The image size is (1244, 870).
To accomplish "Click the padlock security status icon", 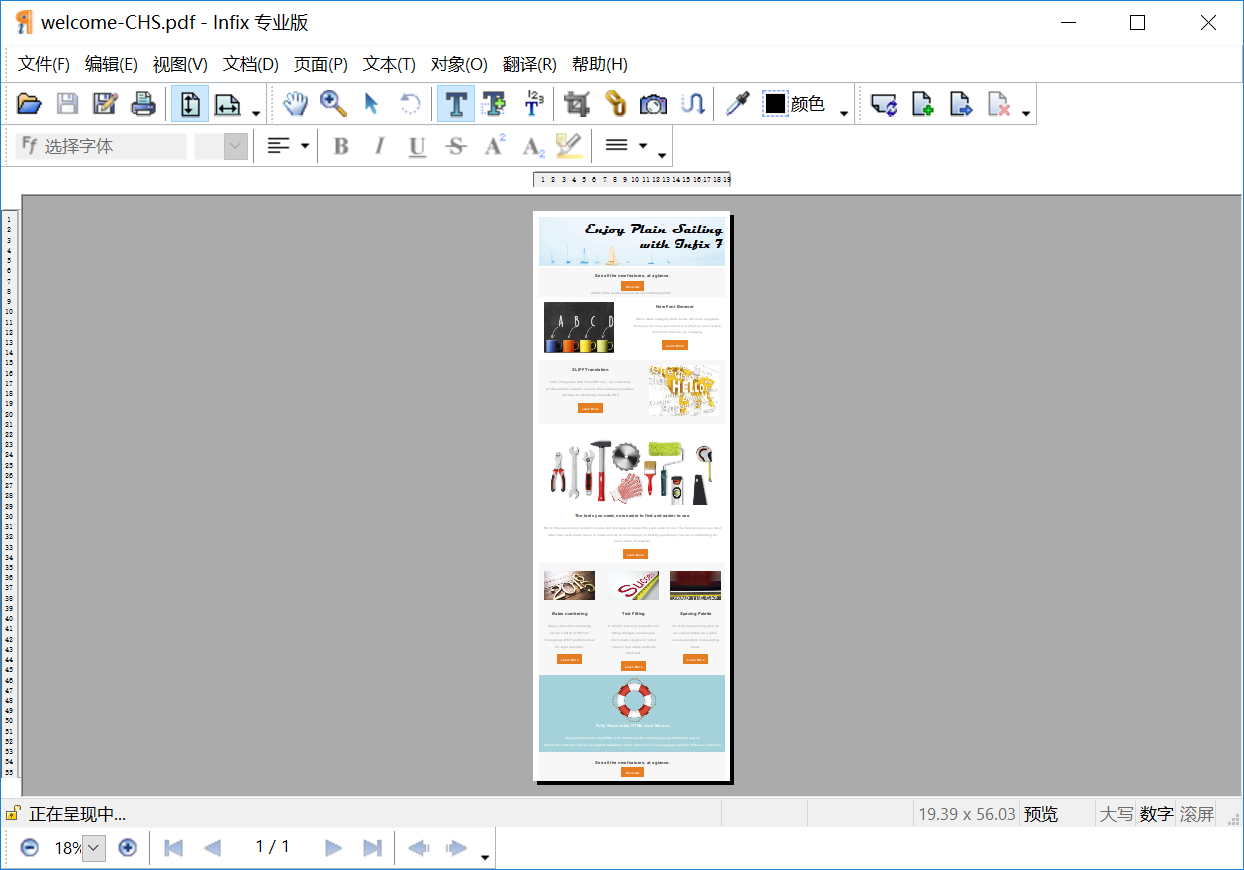I will (x=13, y=814).
